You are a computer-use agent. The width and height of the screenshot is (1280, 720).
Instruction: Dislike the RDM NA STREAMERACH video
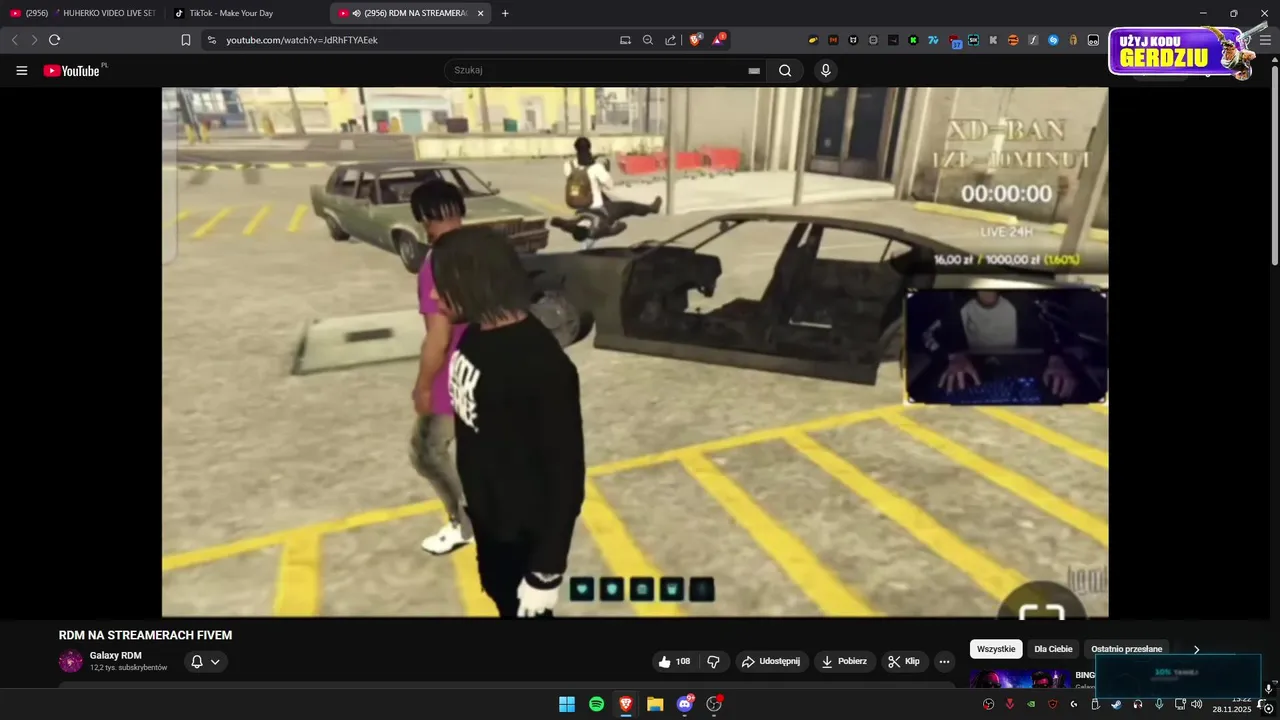click(713, 661)
